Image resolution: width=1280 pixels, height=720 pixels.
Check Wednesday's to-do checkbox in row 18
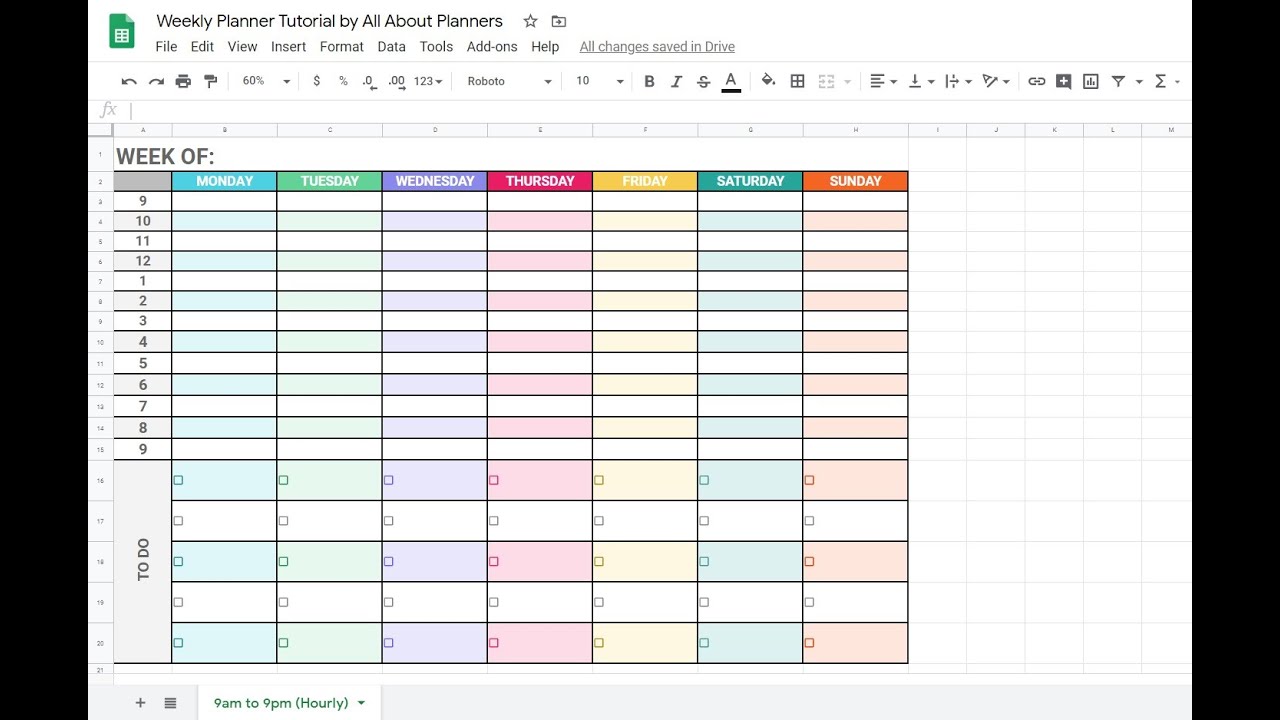388,562
